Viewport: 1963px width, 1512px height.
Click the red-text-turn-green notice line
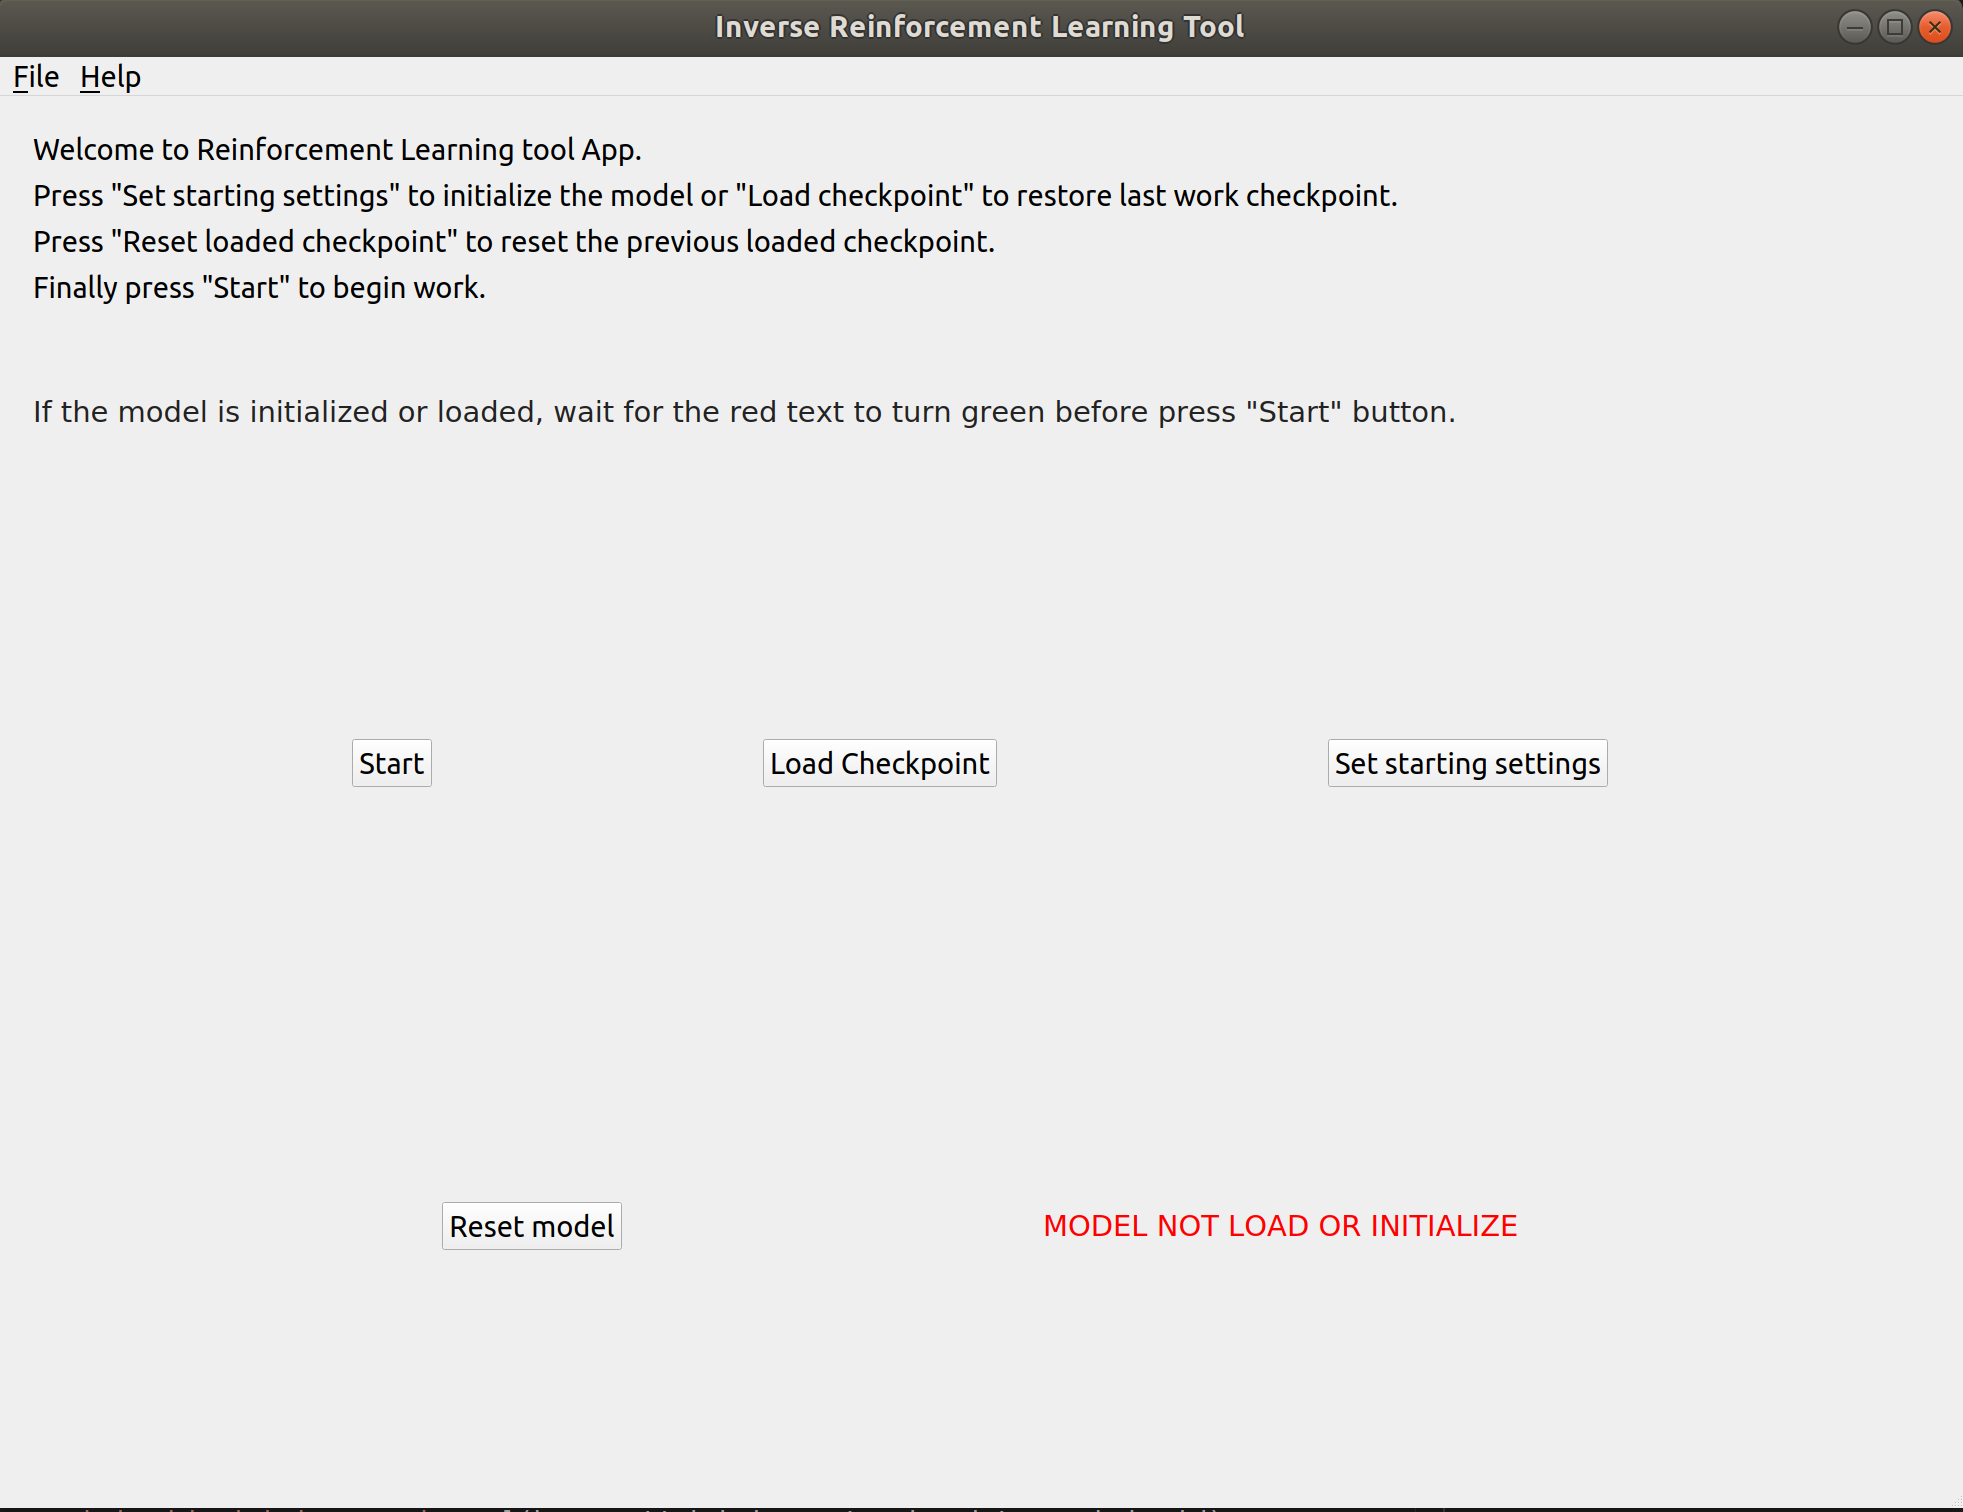pos(743,412)
